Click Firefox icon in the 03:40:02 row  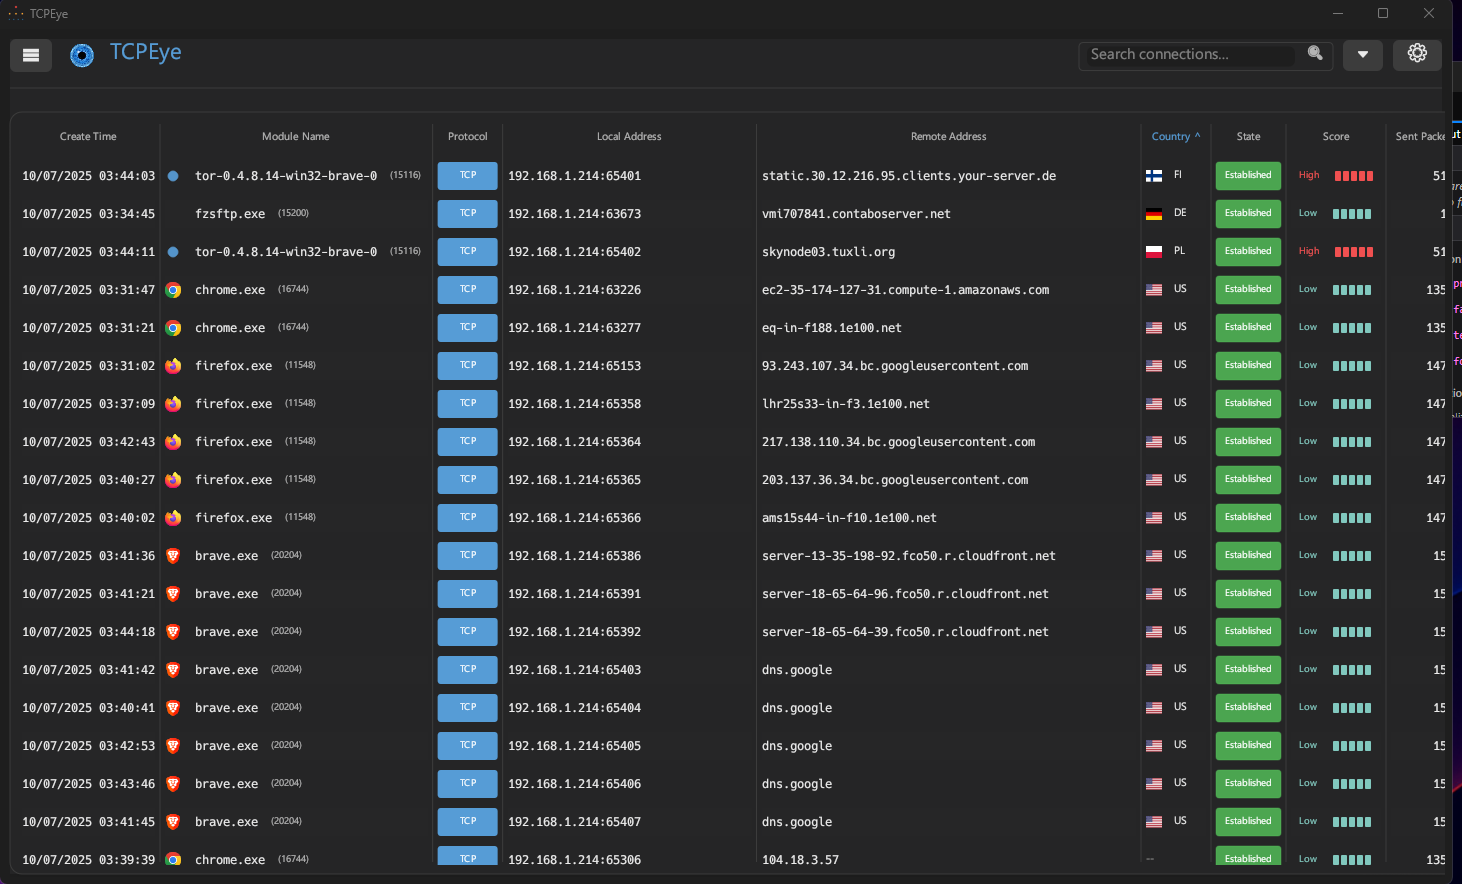[x=173, y=518]
